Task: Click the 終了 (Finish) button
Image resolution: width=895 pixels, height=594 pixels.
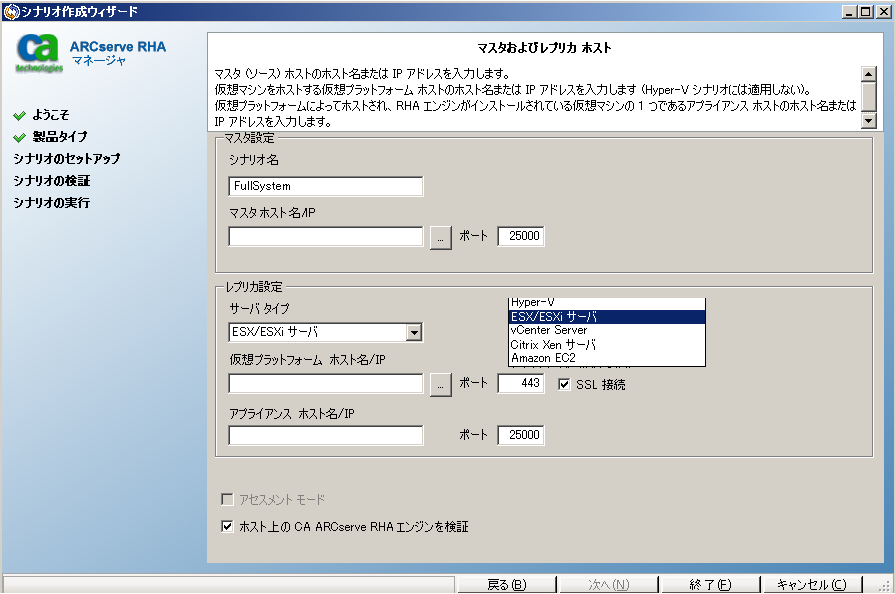Action: [x=705, y=583]
